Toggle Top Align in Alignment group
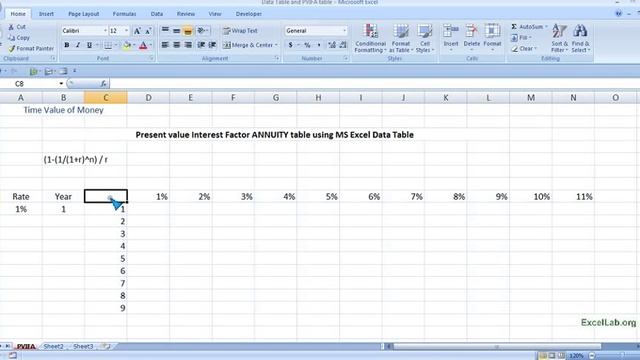Screen dimensions: 640x360 point(165,31)
